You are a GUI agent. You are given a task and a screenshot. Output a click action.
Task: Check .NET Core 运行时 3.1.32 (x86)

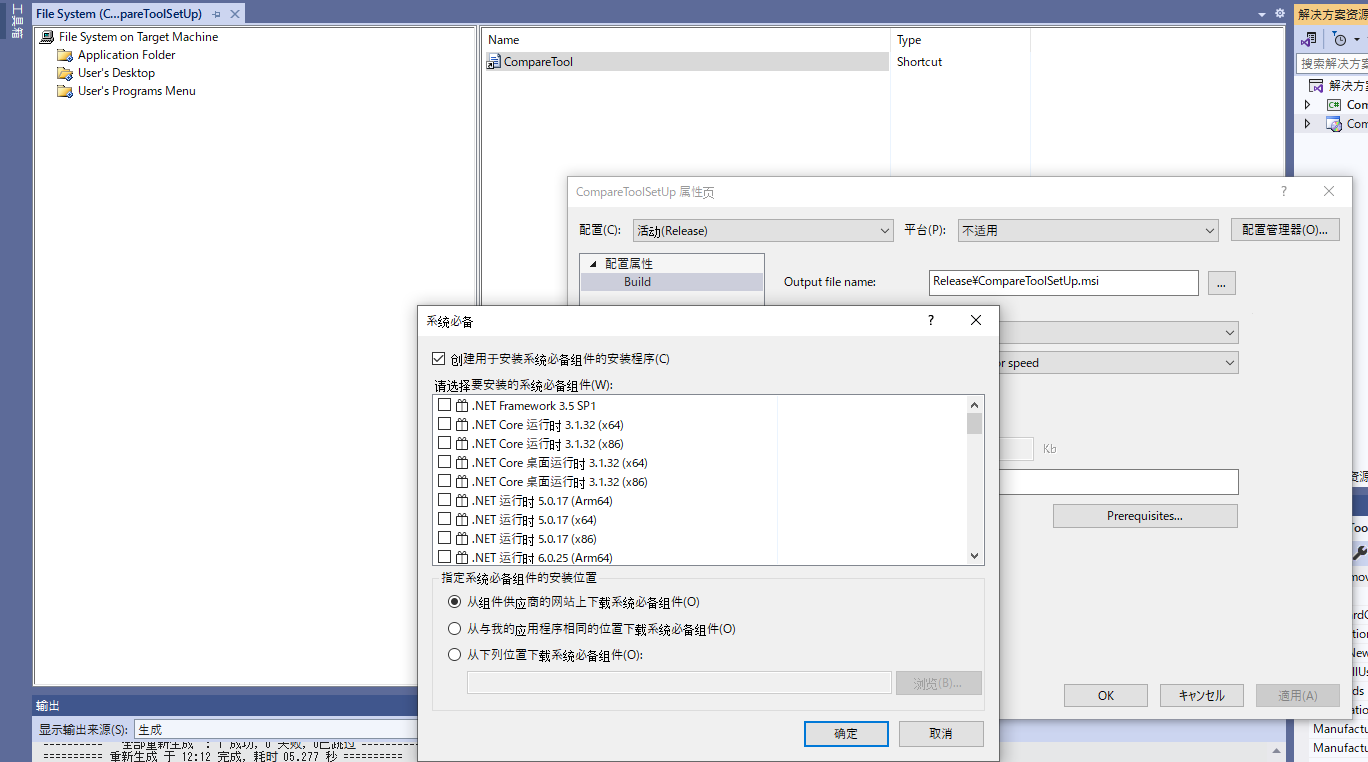coord(445,444)
